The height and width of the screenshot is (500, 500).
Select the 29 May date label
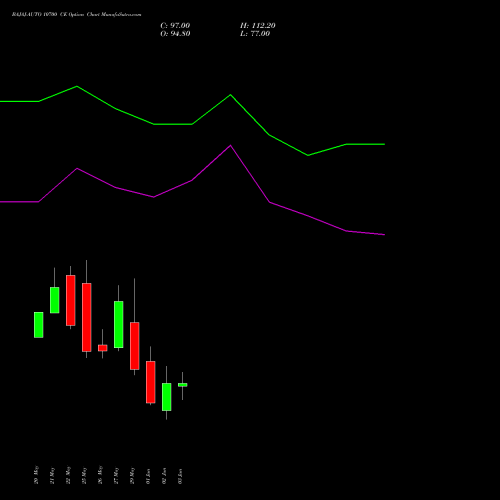click(132, 475)
